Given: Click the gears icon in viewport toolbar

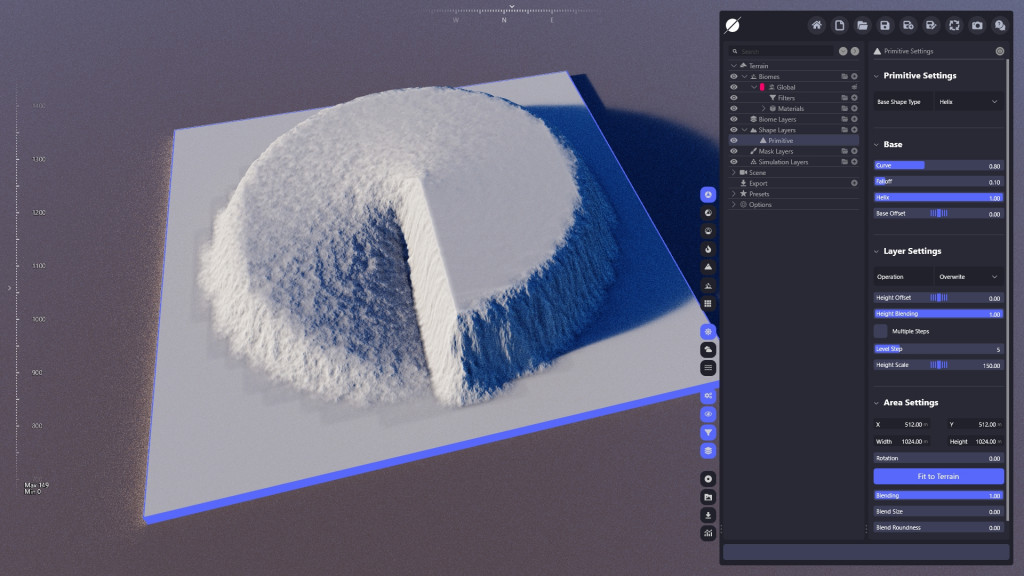Looking at the screenshot, I should coord(708,396).
